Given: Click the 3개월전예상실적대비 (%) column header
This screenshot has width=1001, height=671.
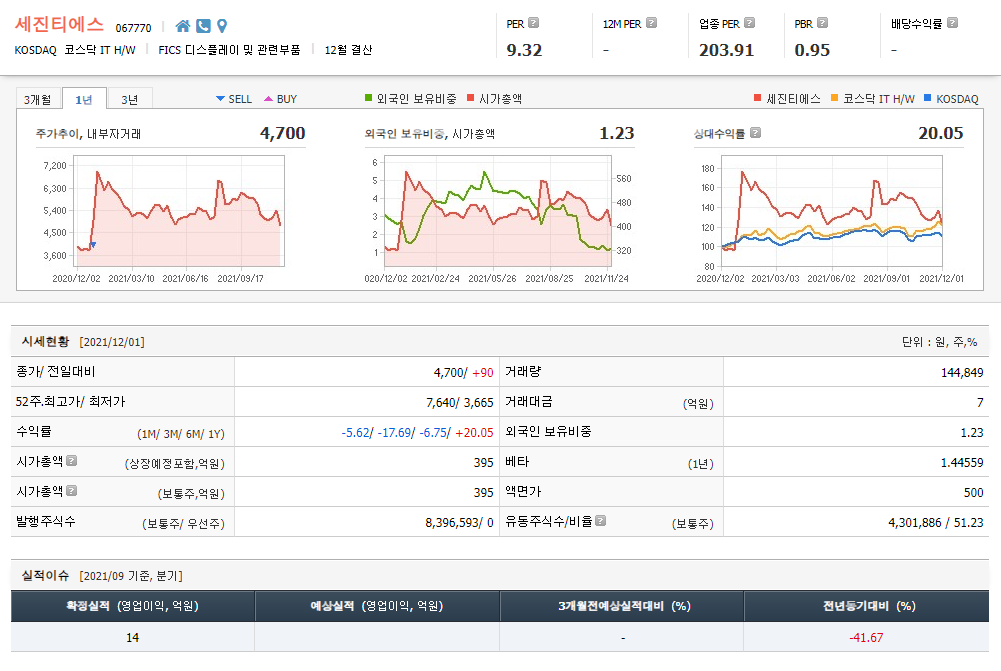Looking at the screenshot, I should point(622,606).
